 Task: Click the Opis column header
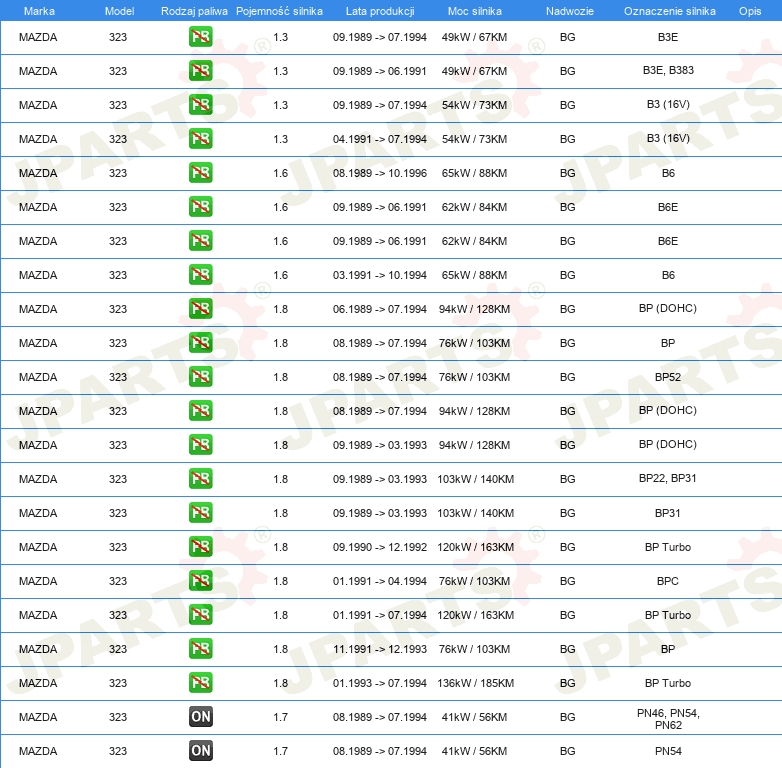[x=750, y=11]
